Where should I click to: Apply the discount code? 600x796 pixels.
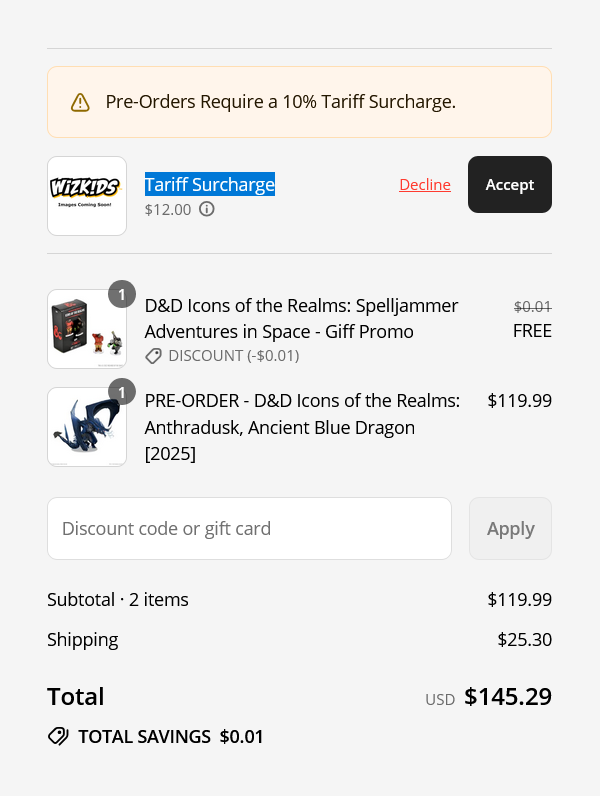pyautogui.click(x=510, y=528)
